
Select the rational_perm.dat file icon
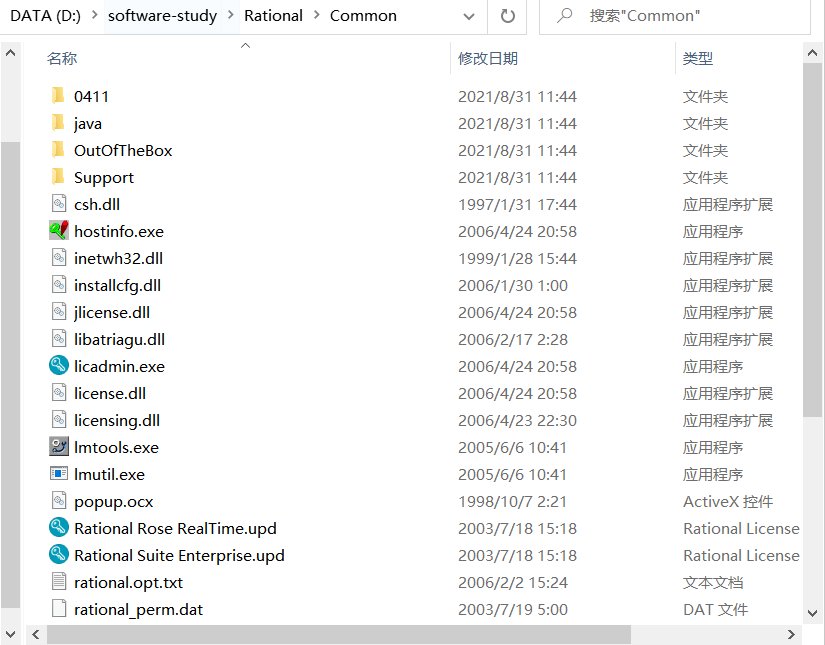[59, 609]
